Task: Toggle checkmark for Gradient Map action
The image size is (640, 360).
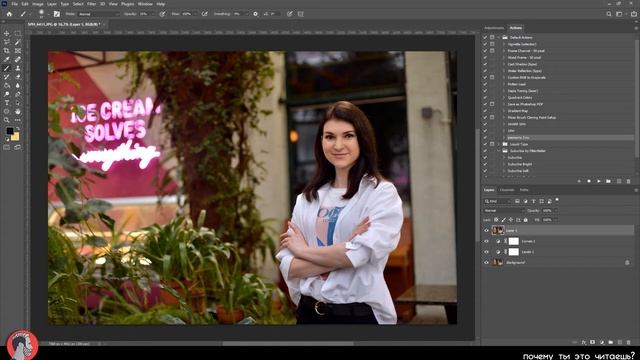Action: click(x=485, y=111)
